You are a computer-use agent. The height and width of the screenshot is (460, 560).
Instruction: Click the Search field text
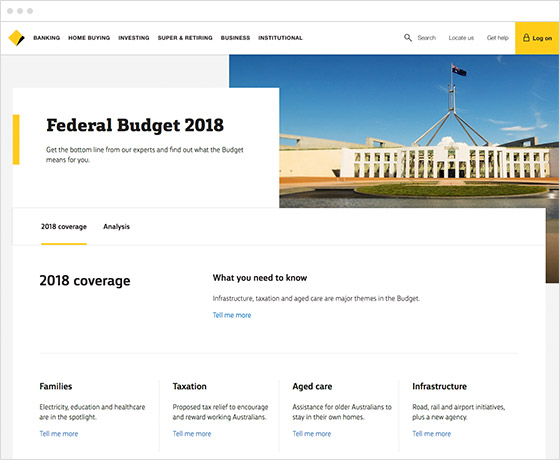coord(427,38)
